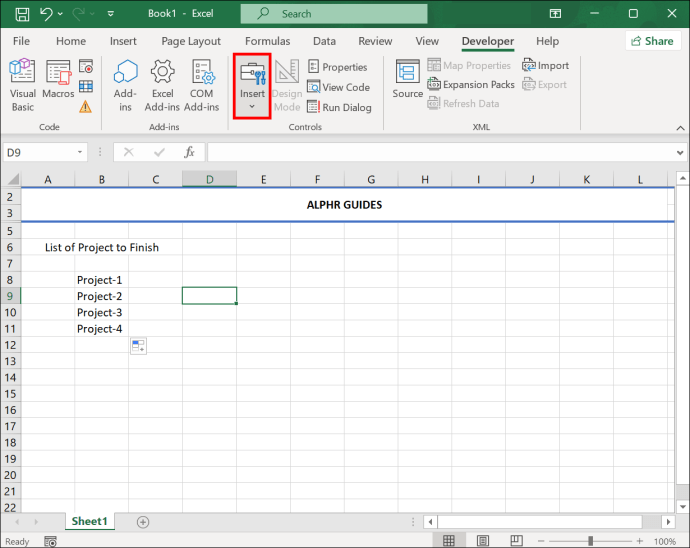This screenshot has height=548, width=690.
Task: Collapse the ribbon with chevron
Action: tap(680, 128)
